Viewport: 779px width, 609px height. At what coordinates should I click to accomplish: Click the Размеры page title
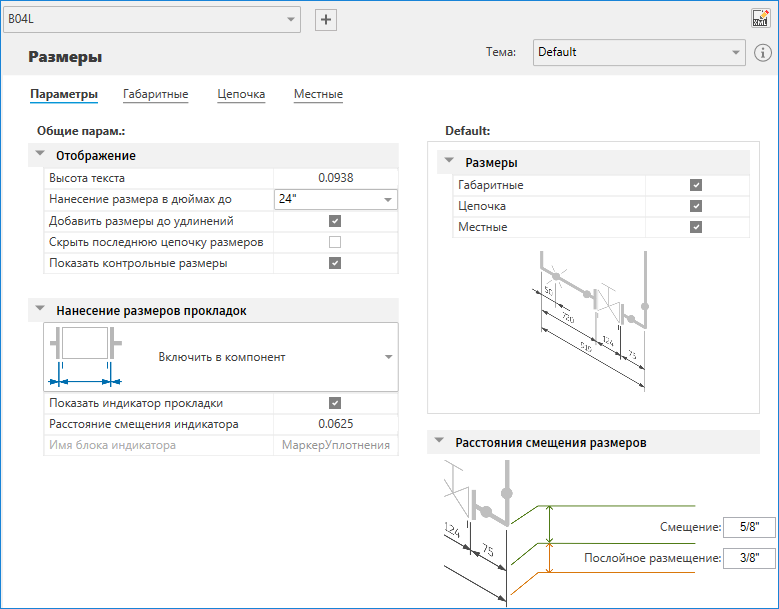[x=65, y=57]
